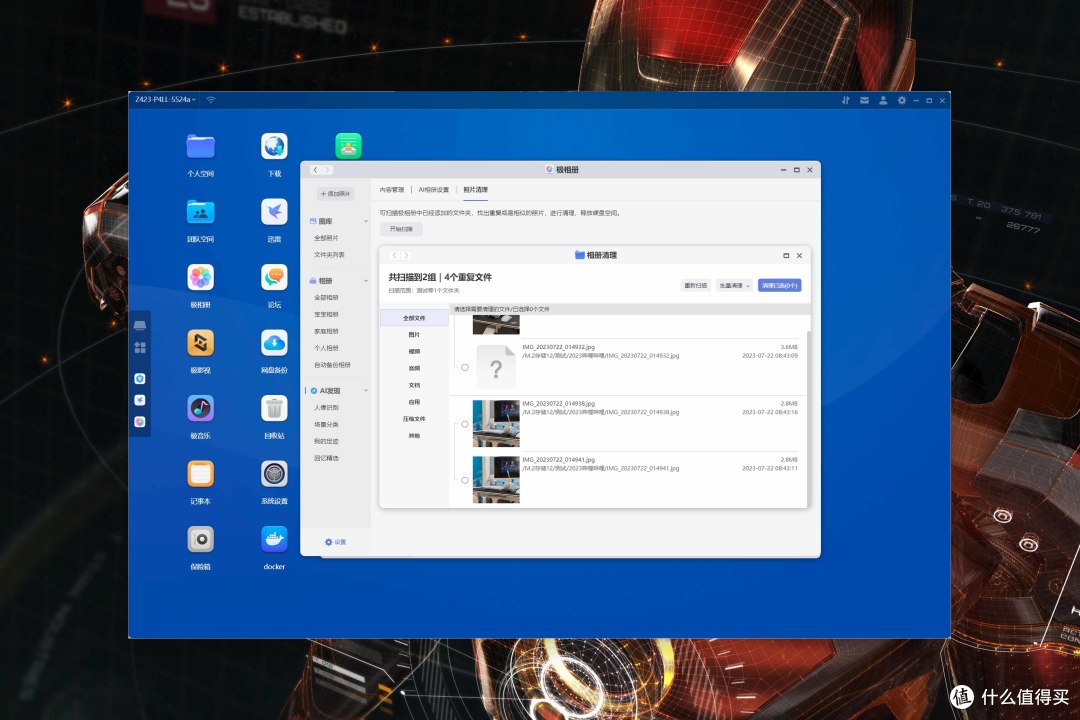This screenshot has width=1080, height=720.
Task: Launch the 极影视 video desktop icon
Action: (x=200, y=343)
